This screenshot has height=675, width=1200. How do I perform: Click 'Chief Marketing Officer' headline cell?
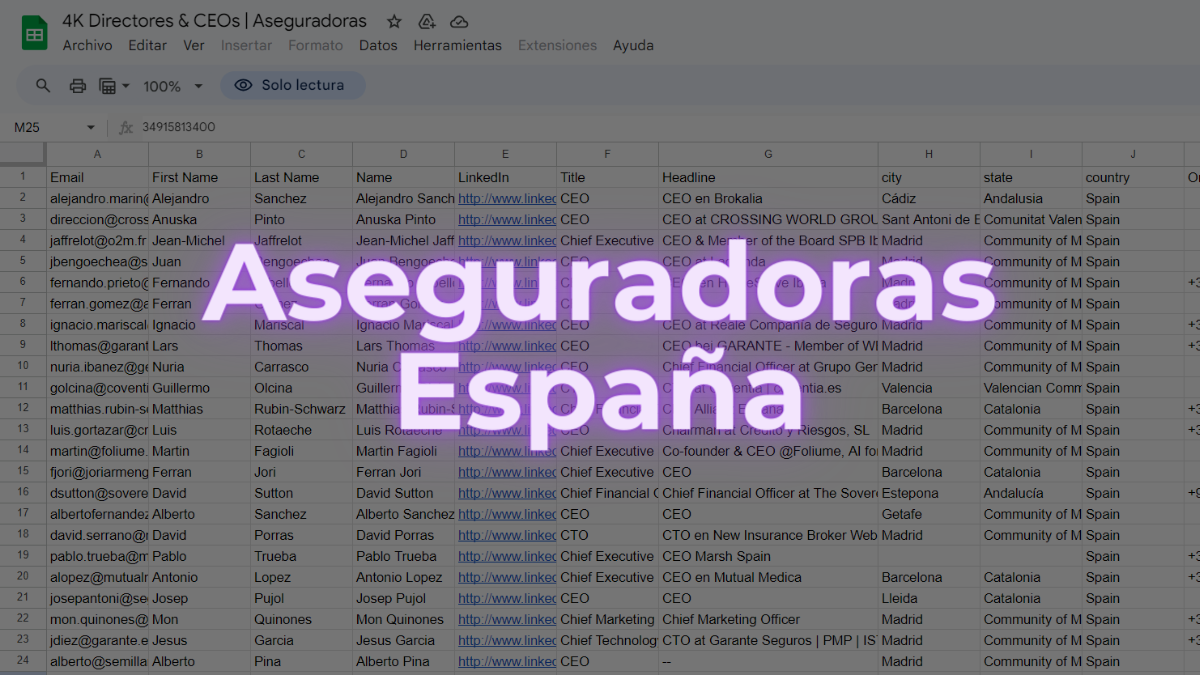point(768,619)
